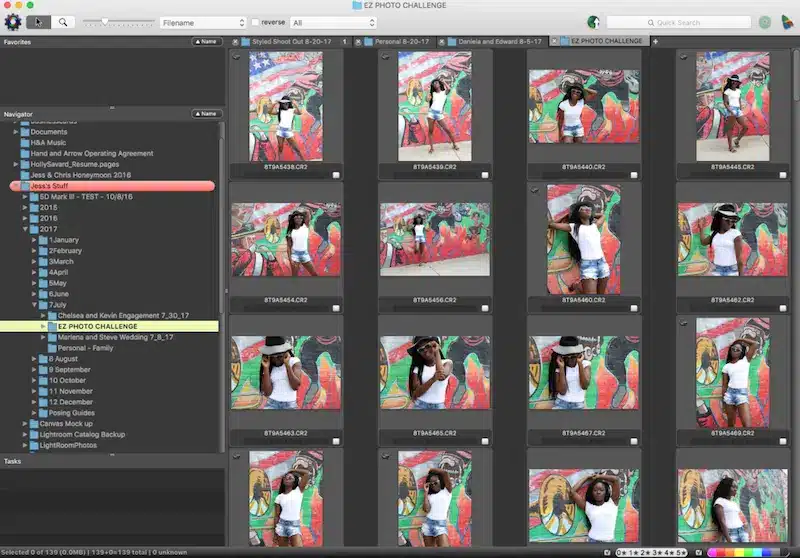Tick the selection checkbox for 8T9A5463.CR2
Image resolution: width=800 pixels, height=558 pixels.
click(x=336, y=441)
